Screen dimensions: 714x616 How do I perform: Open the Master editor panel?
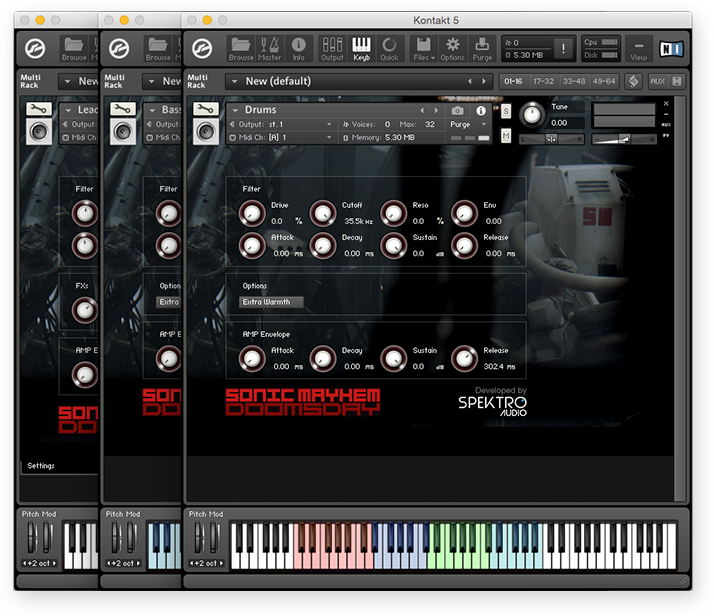pos(270,49)
